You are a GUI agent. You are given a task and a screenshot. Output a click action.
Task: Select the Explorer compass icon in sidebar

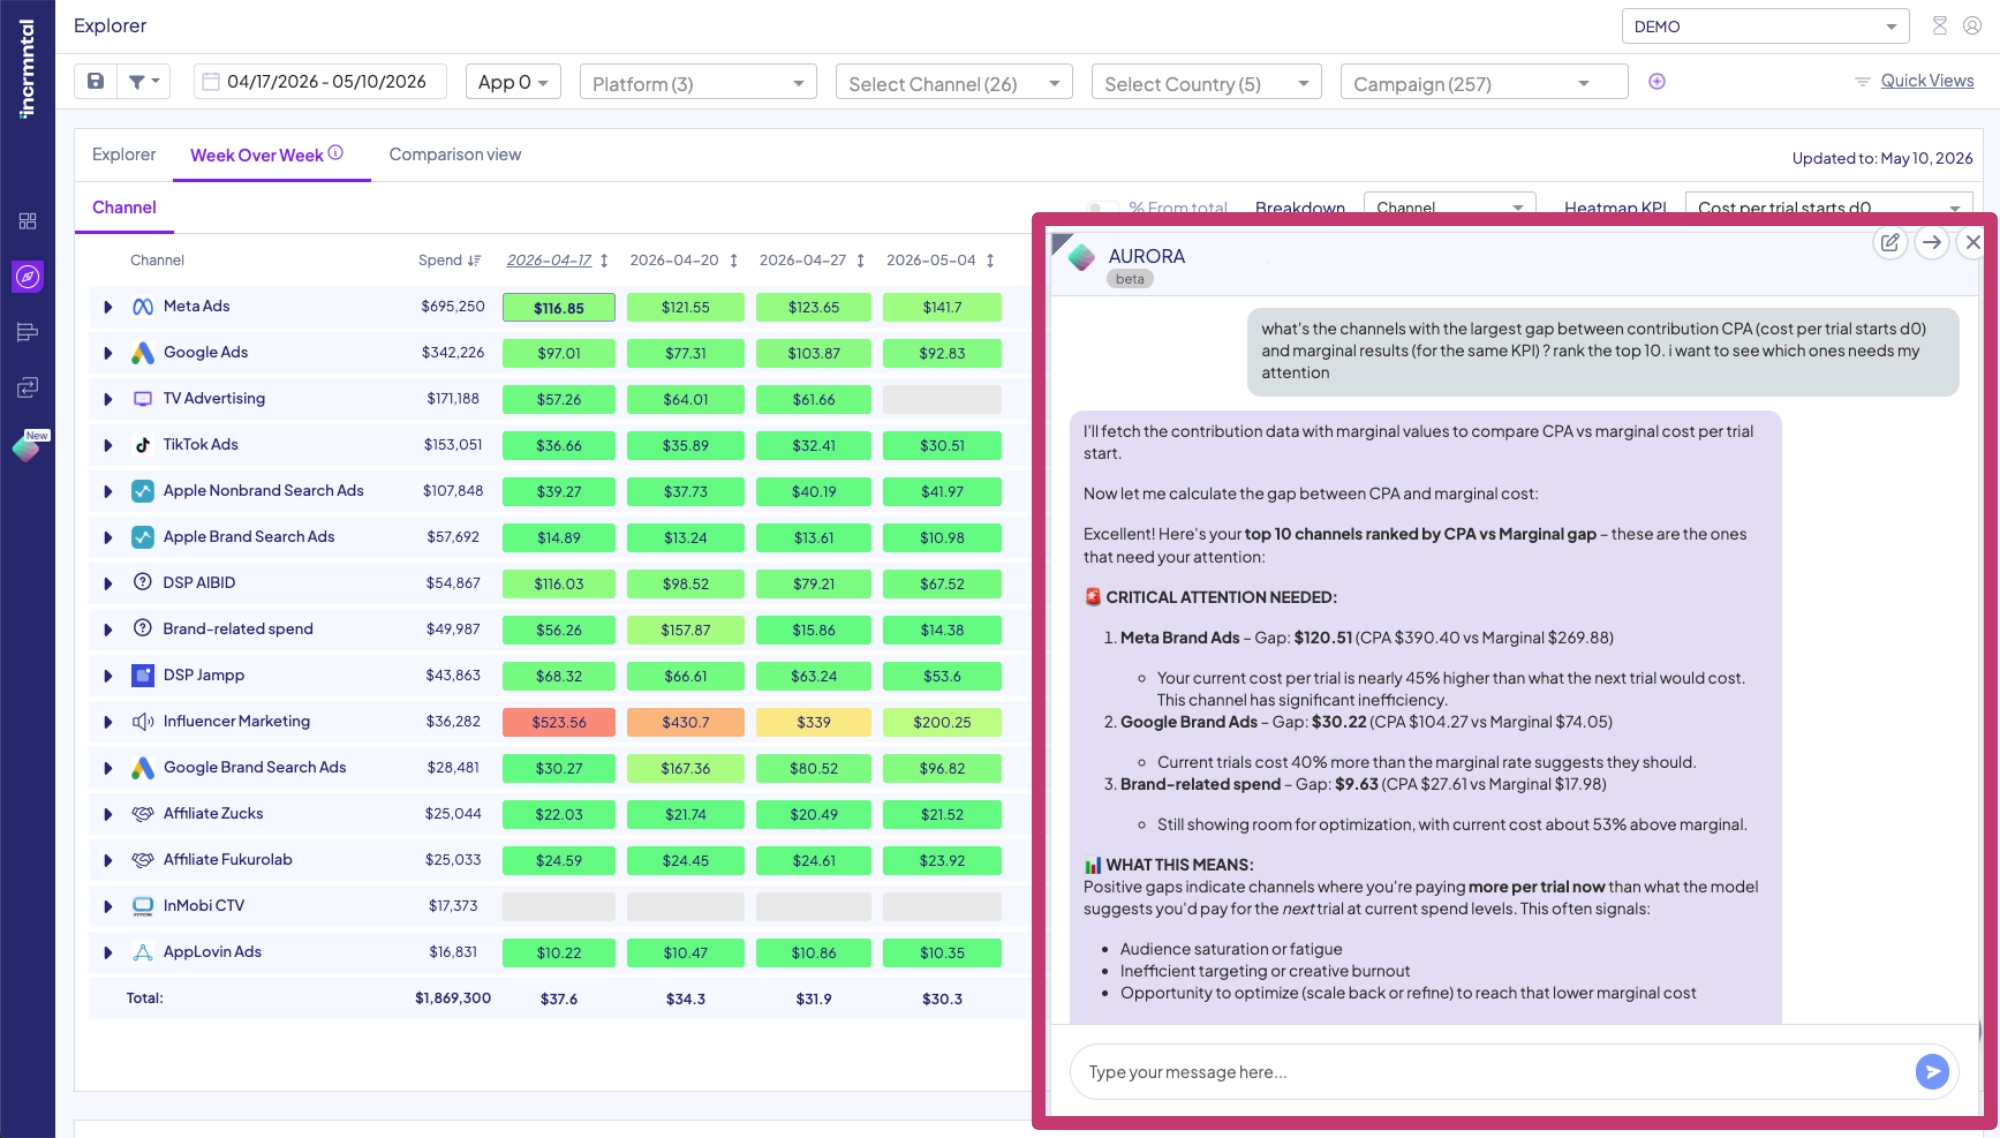[x=28, y=276]
